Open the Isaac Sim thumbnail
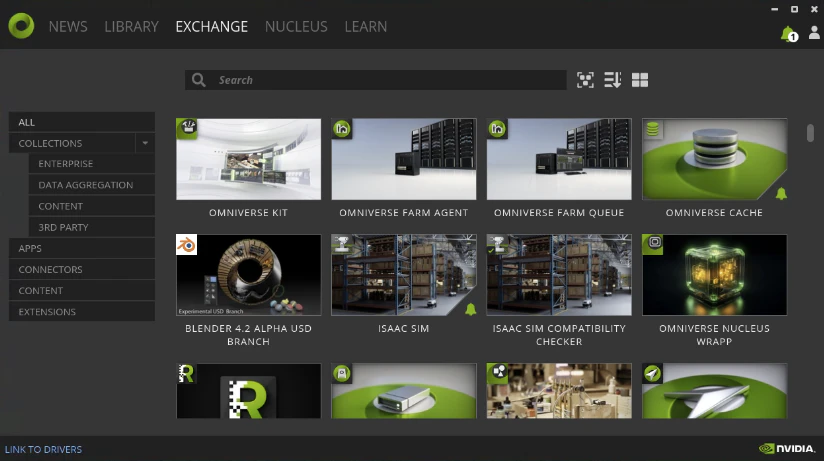The width and height of the screenshot is (824, 461). [404, 275]
